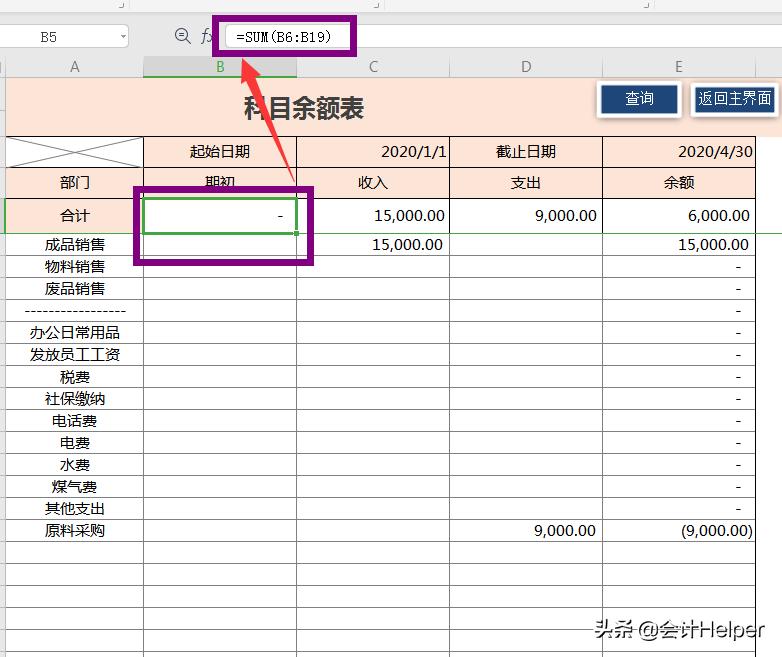Click the diagonal-crossed cell above 部门
Image resolution: width=782 pixels, height=657 pixels.
(x=74, y=152)
